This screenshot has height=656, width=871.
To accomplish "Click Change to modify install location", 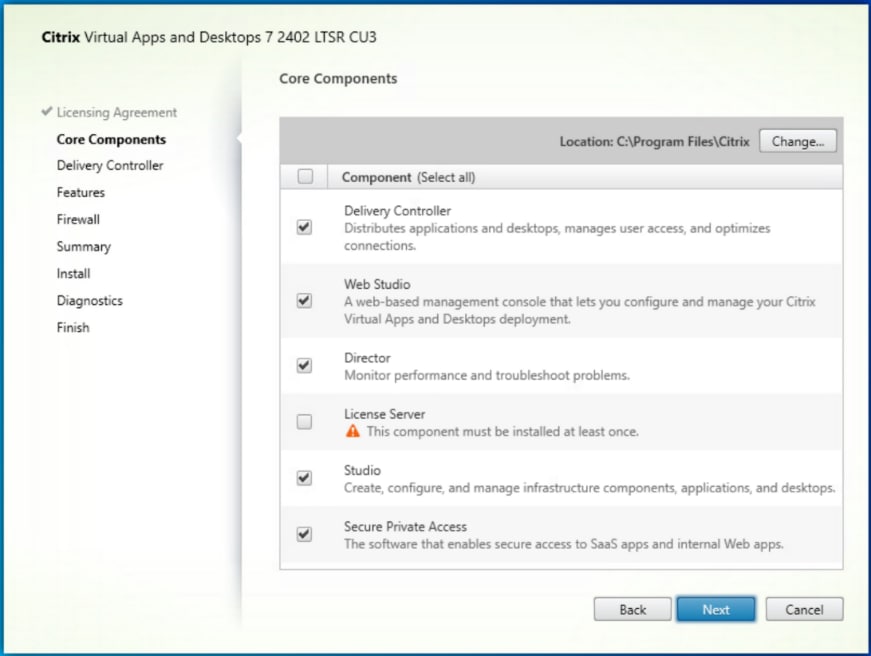I will (798, 141).
